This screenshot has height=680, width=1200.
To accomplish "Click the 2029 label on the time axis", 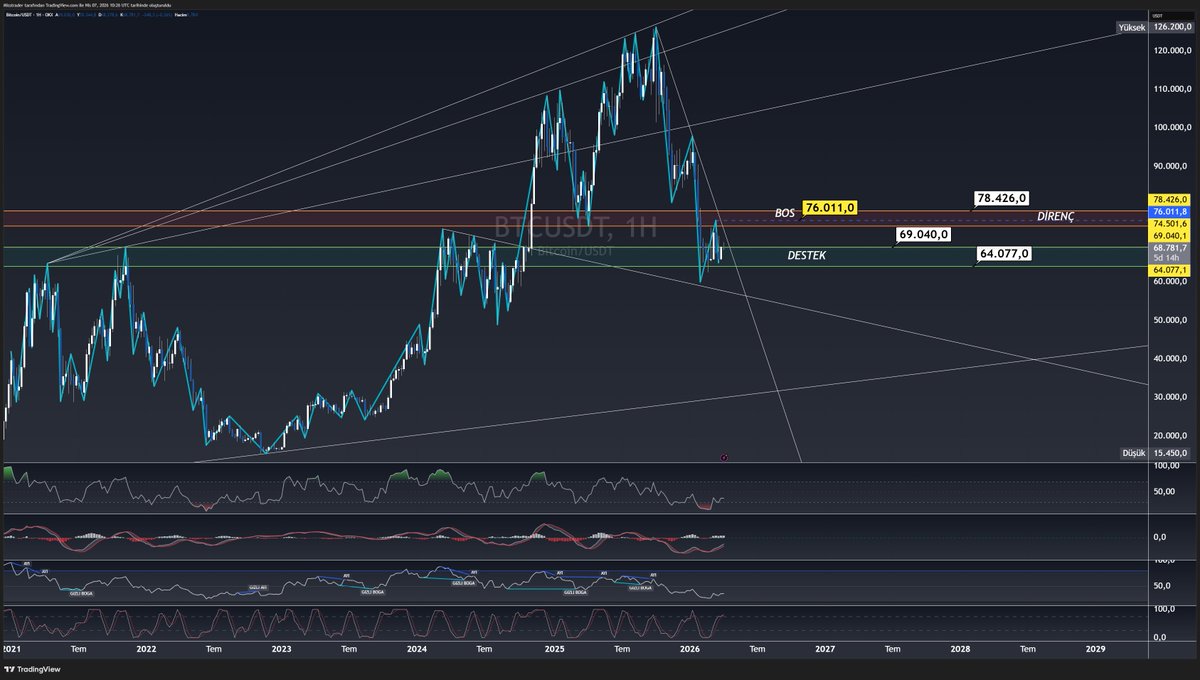I will coord(1096,649).
